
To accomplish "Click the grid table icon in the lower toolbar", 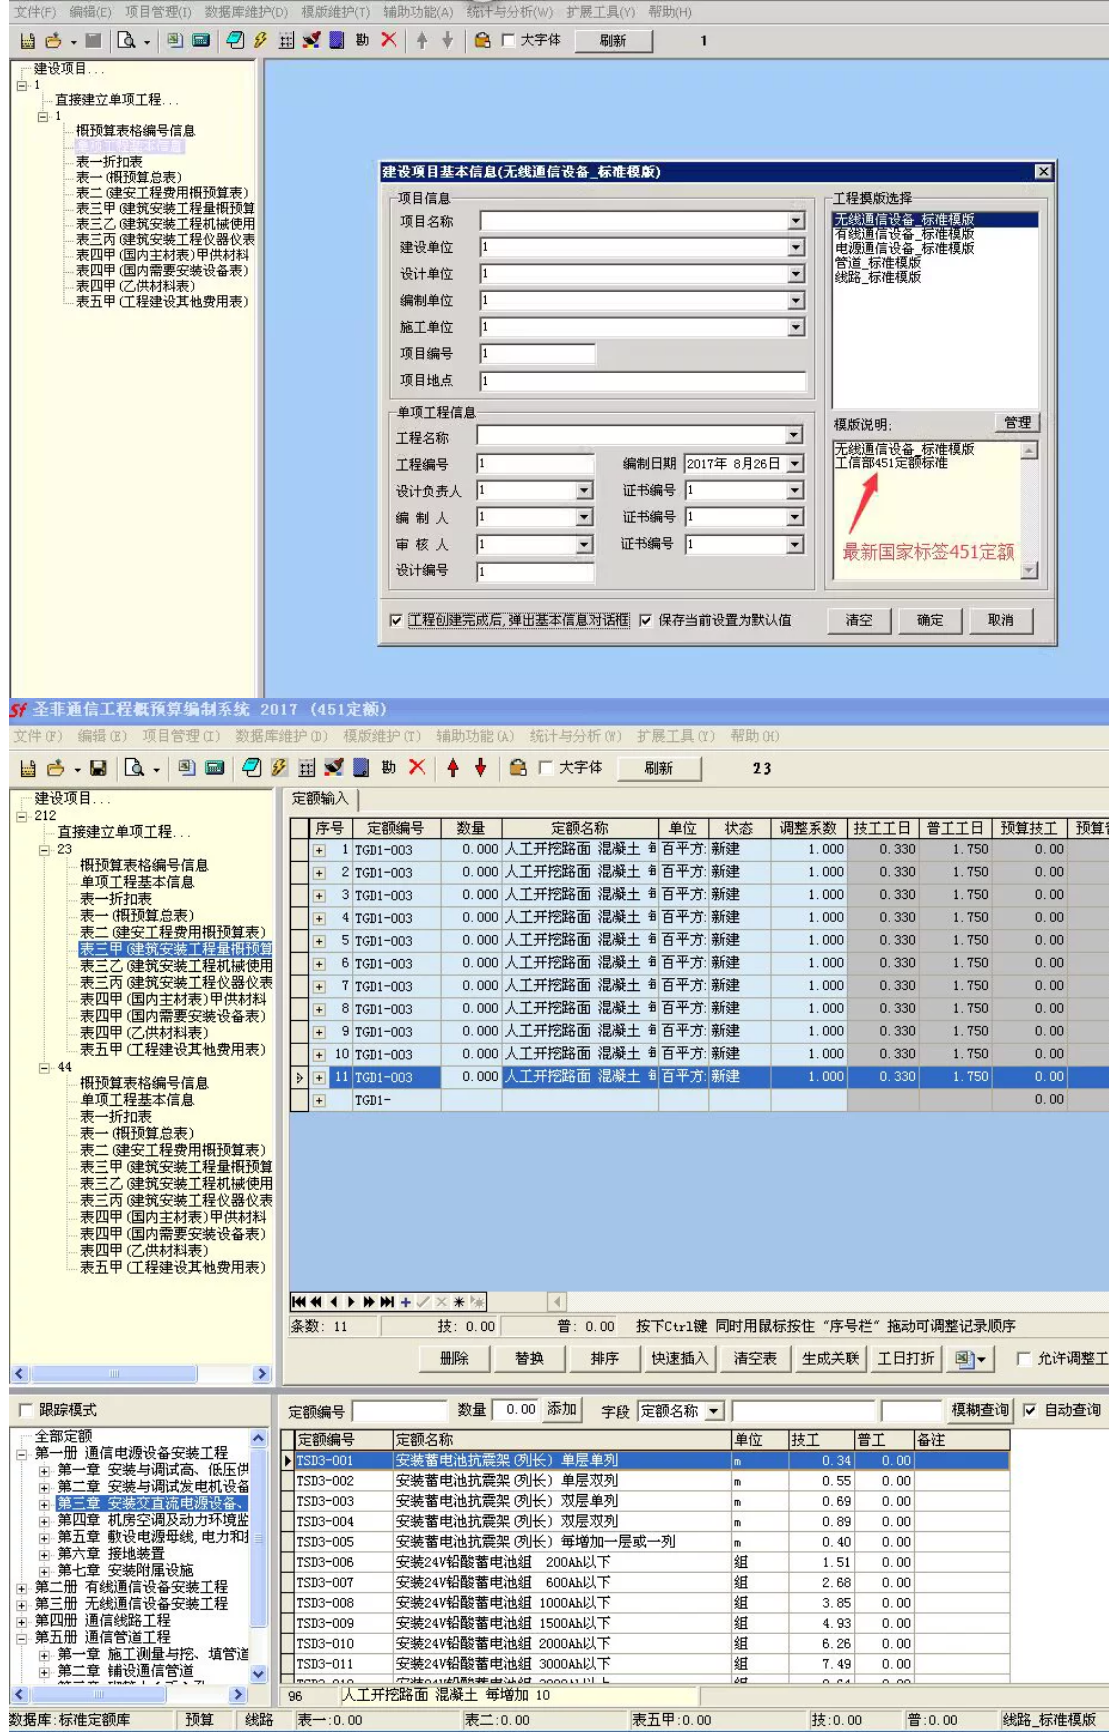I will (x=307, y=768).
